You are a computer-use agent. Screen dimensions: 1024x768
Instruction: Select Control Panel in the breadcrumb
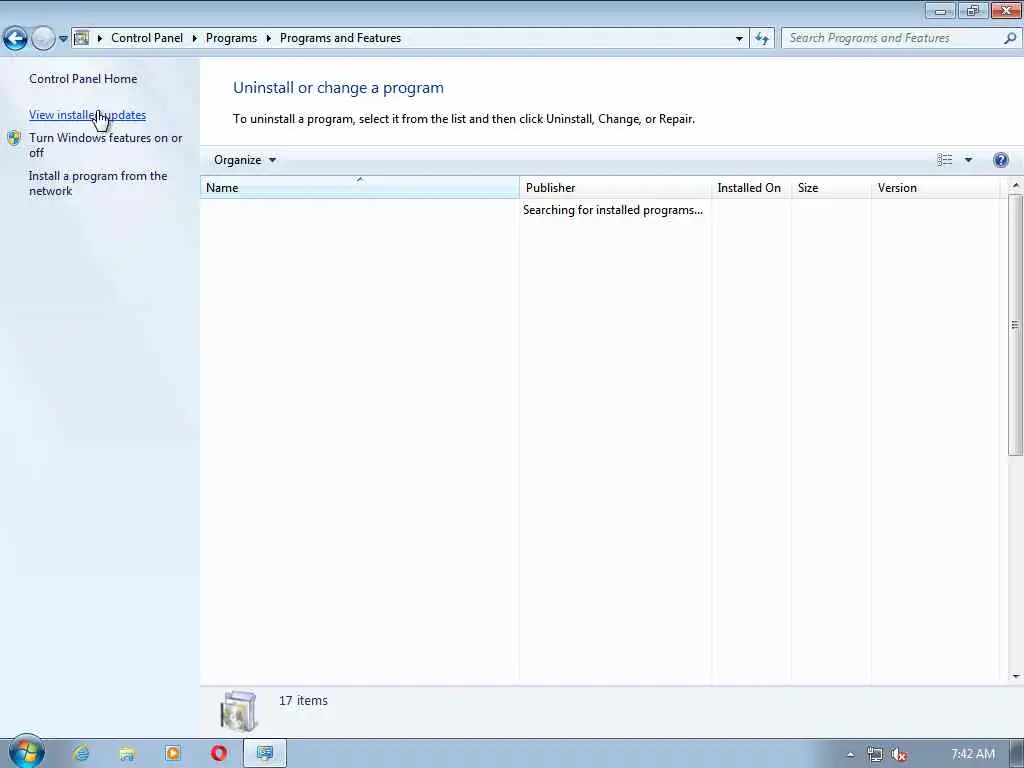[147, 38]
